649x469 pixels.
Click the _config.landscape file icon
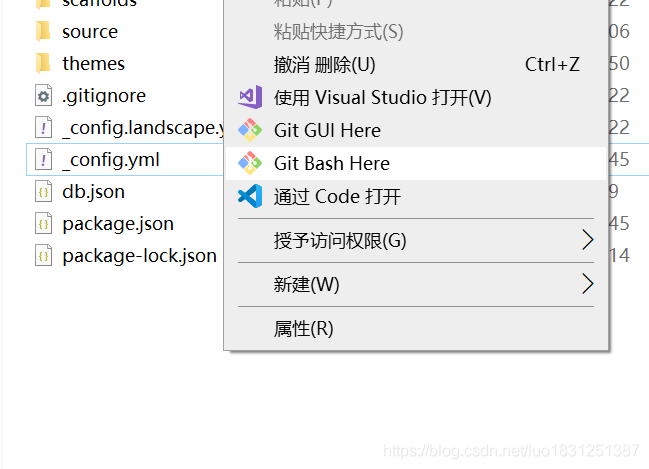point(43,127)
